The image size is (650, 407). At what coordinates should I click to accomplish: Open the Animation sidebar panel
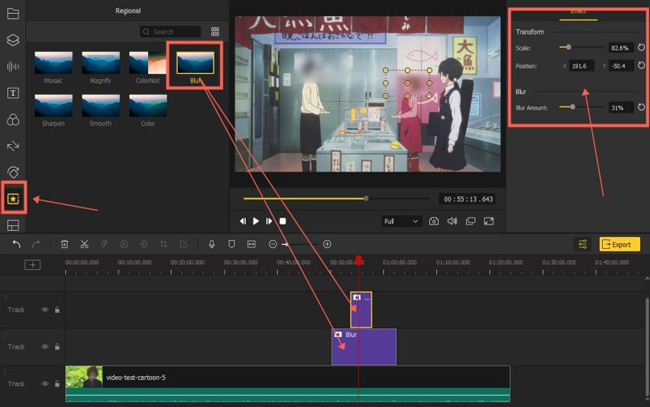[x=13, y=172]
